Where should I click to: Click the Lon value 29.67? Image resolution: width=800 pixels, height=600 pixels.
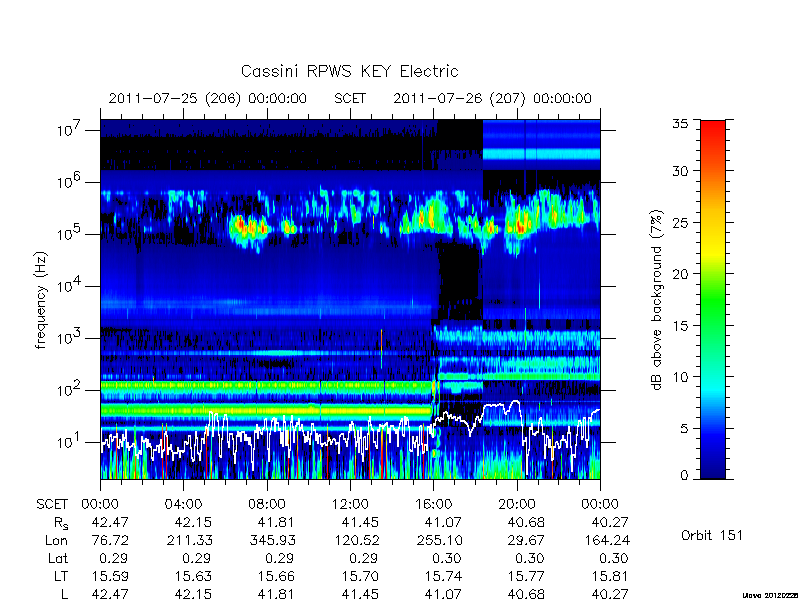tap(526, 540)
